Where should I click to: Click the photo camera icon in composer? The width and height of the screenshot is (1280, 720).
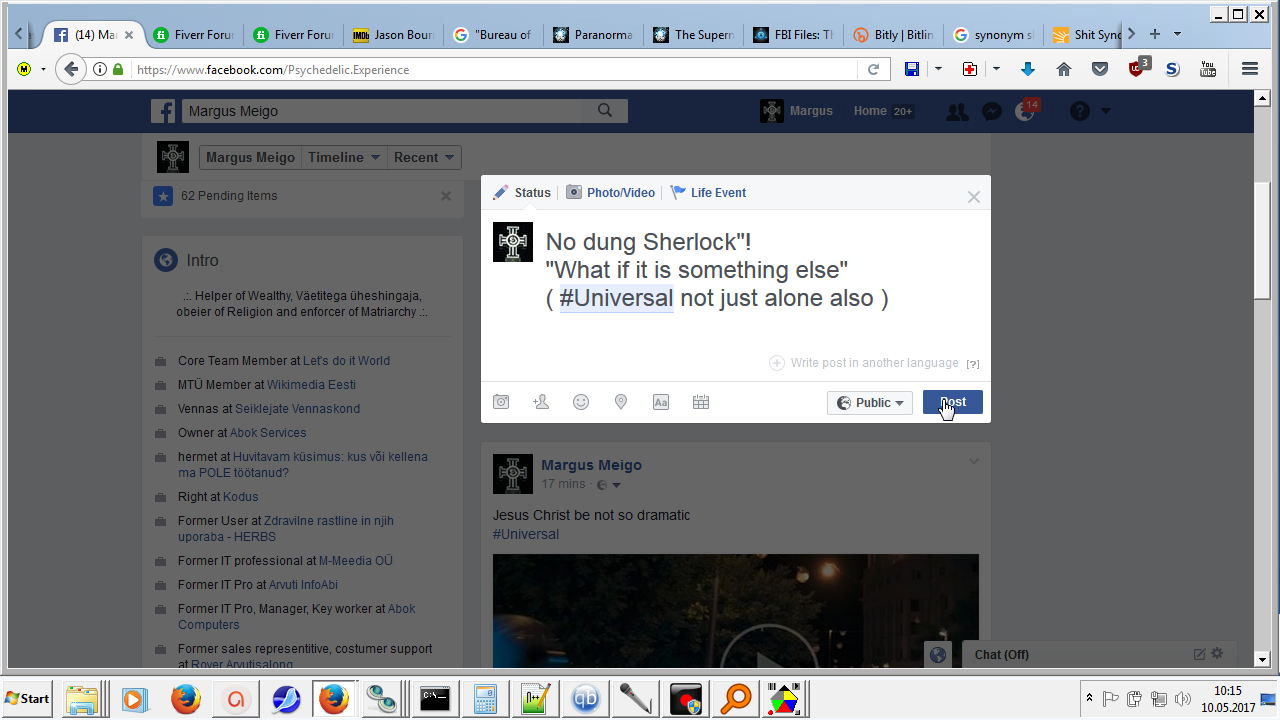(x=501, y=402)
